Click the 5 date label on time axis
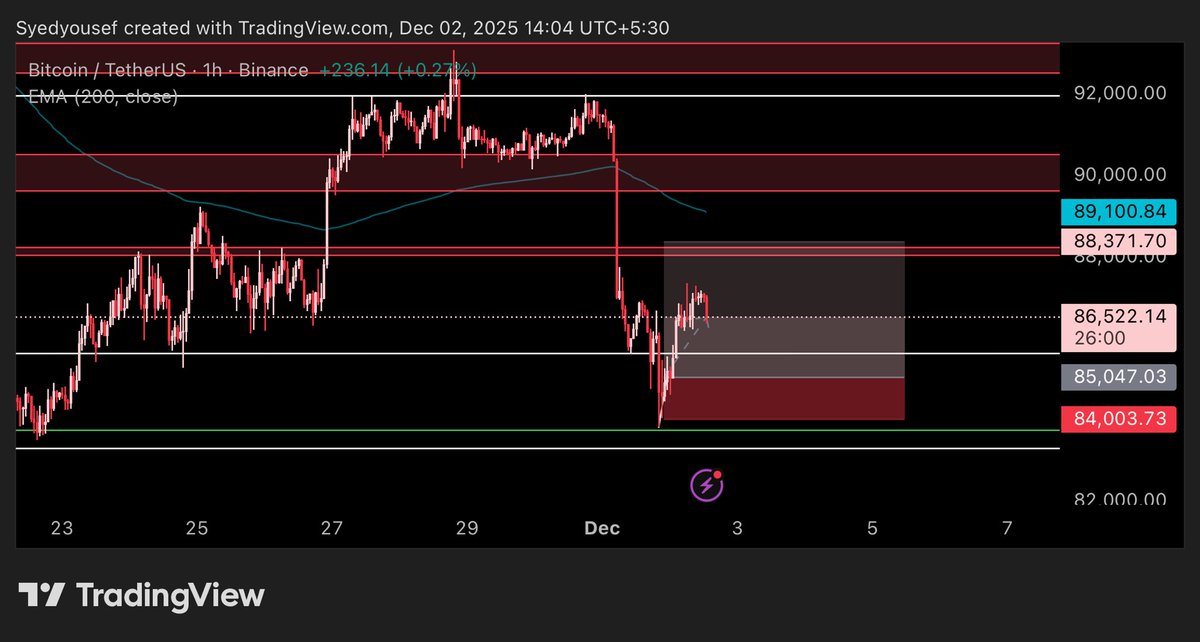This screenshot has width=1200, height=642. pos(872,527)
